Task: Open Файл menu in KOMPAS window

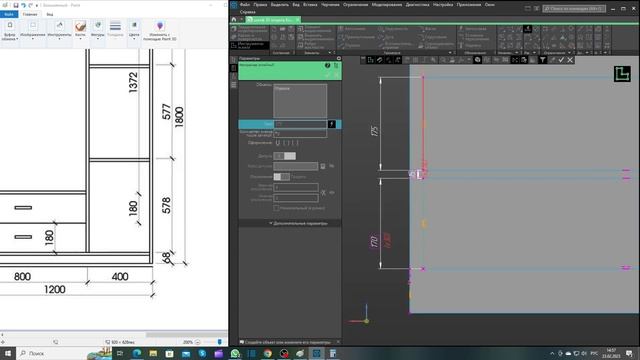Action: (x=244, y=5)
